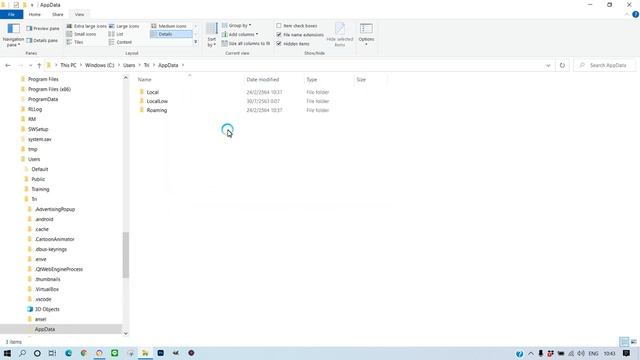The image size is (640, 360).
Task: Switch layout to Medium icons
Action: coord(169,26)
